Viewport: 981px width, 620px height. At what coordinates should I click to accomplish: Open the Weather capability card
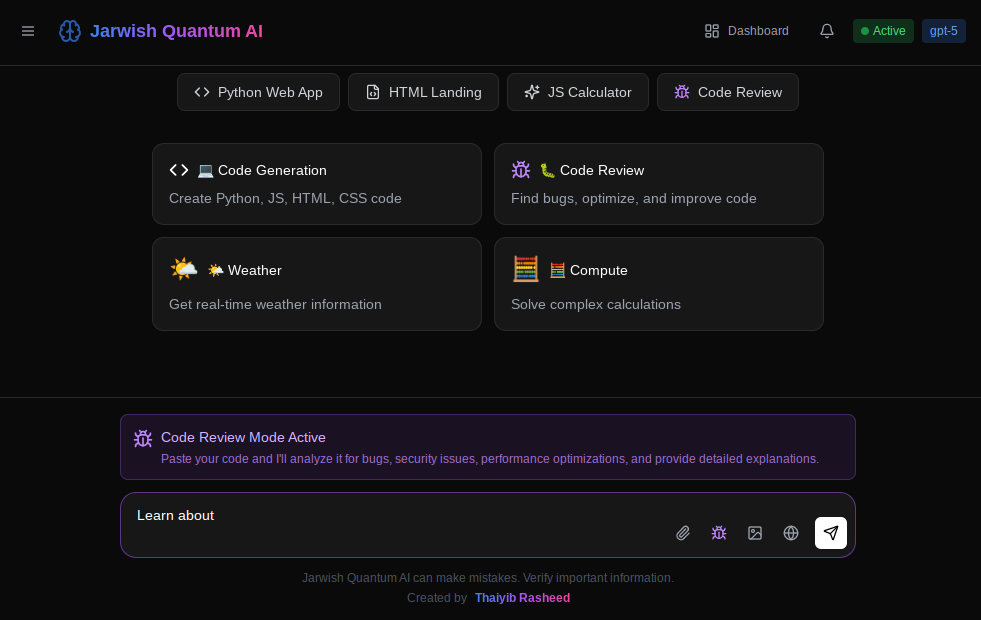[317, 284]
